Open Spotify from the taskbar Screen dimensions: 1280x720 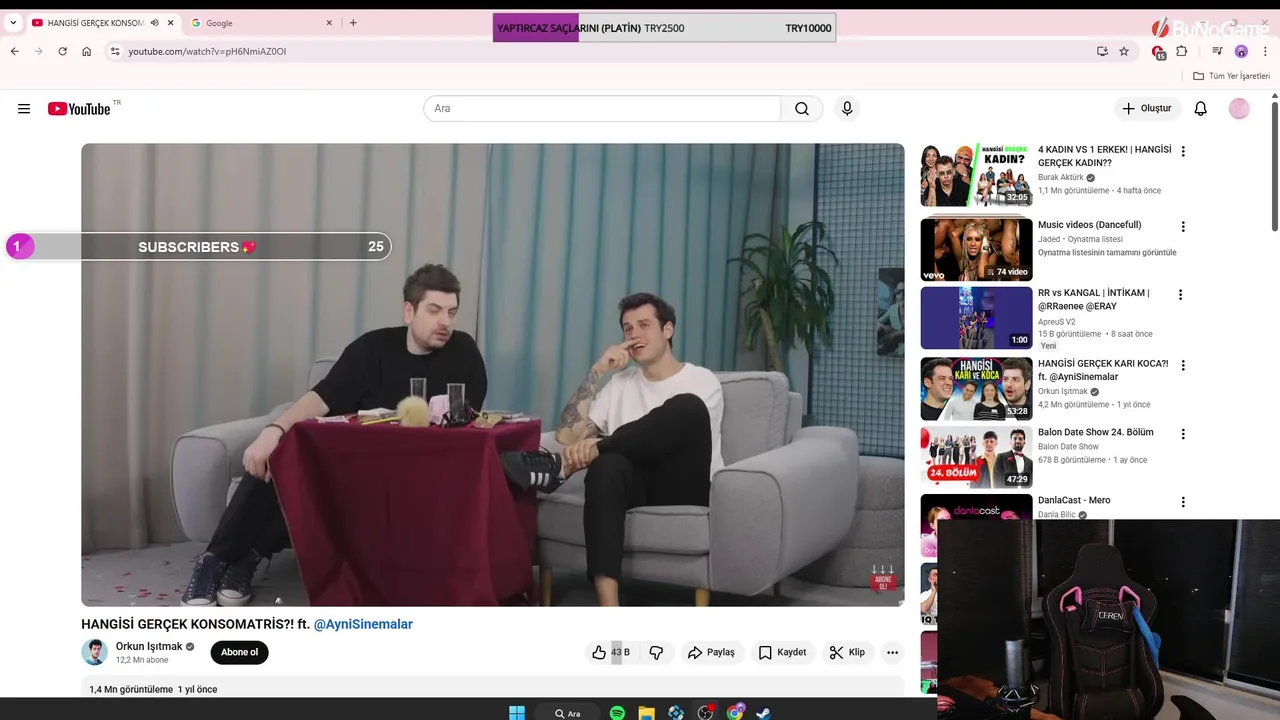point(617,712)
